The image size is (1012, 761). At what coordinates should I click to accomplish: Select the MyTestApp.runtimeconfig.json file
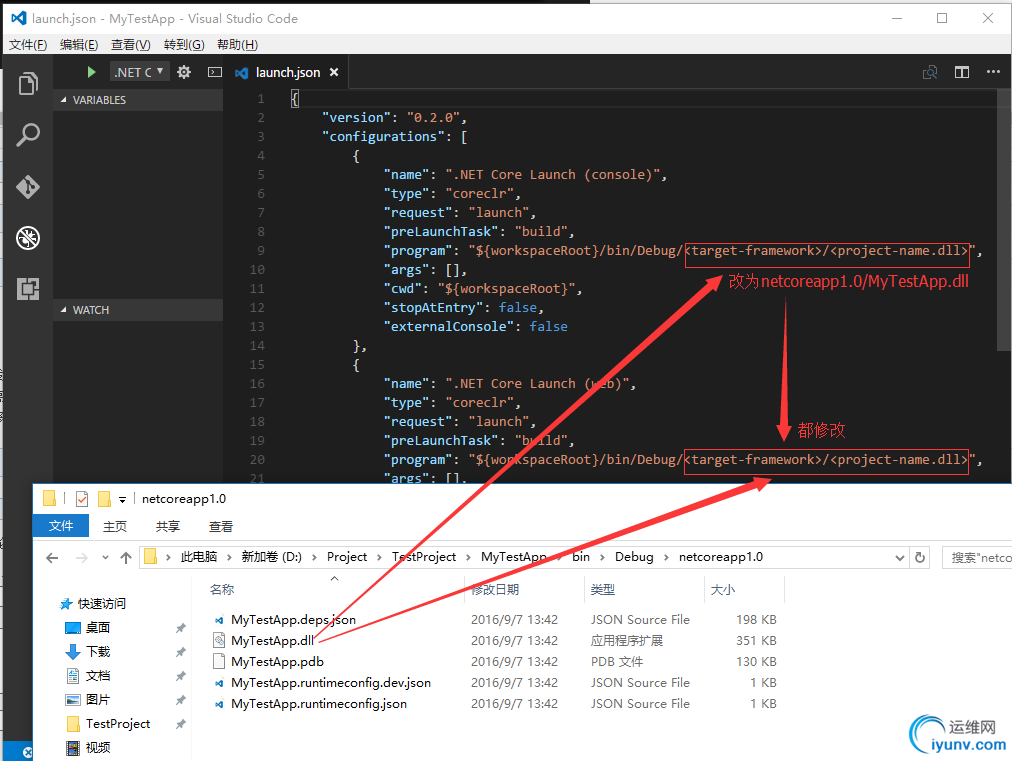[319, 704]
